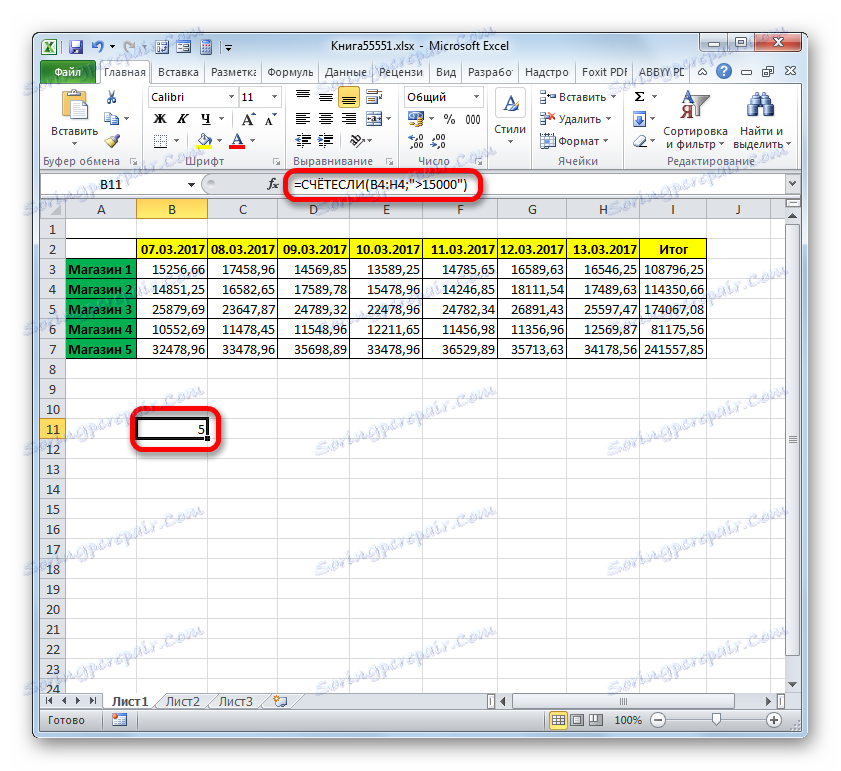Apply the red font color A
Viewport: 841px width, 771px height.
(x=237, y=141)
